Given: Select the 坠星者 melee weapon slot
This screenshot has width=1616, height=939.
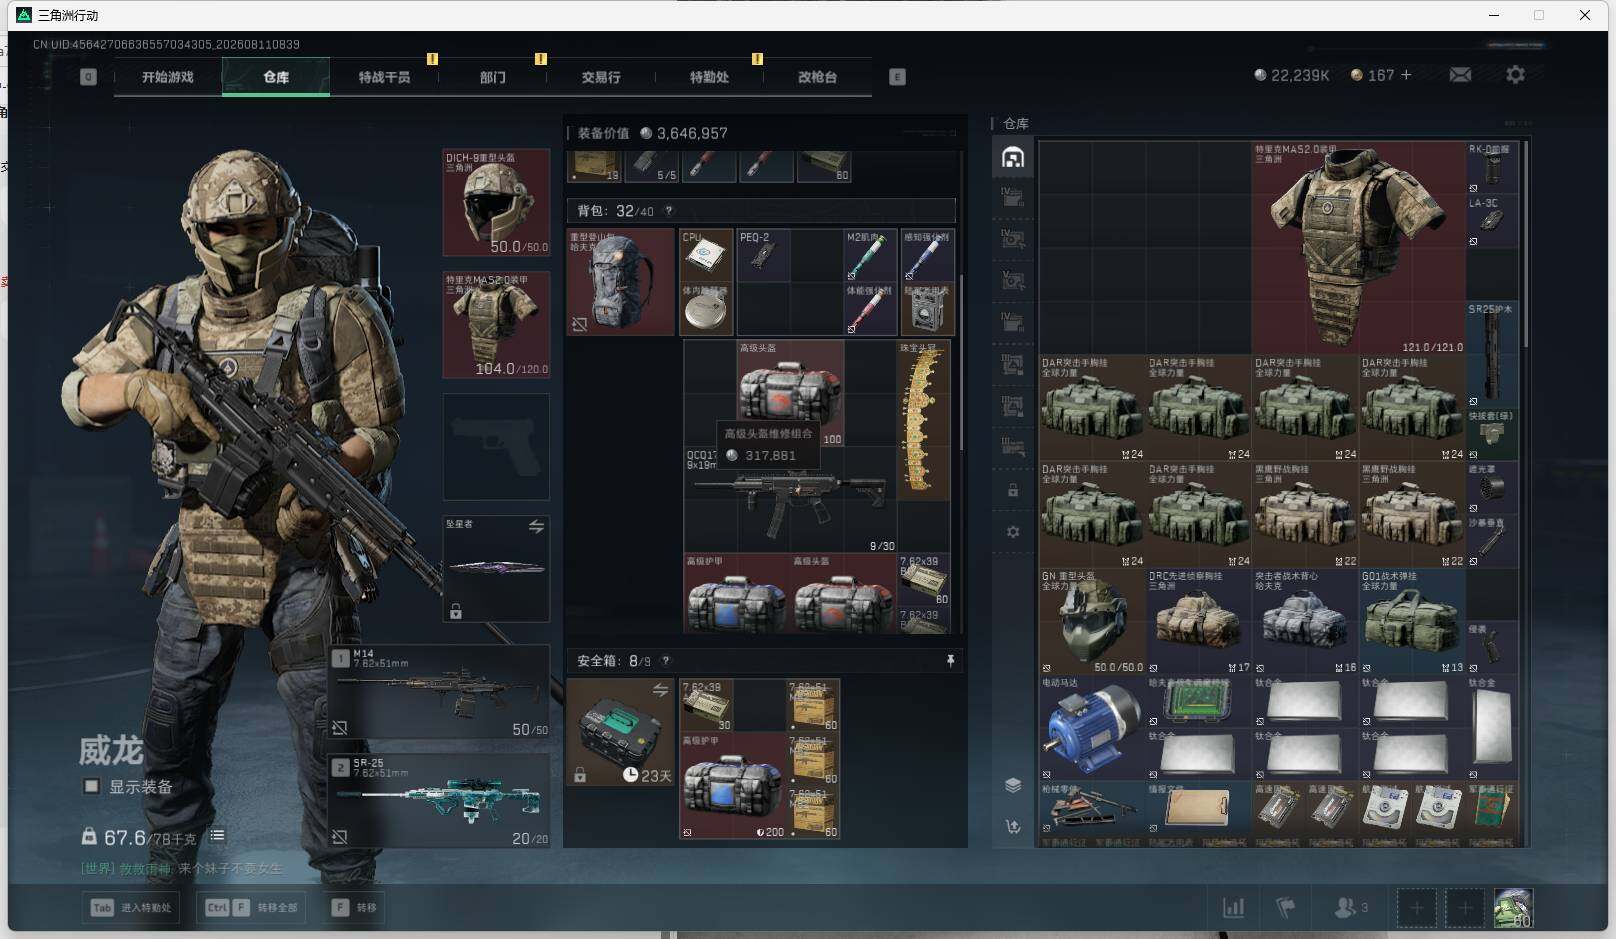Looking at the screenshot, I should (x=496, y=568).
